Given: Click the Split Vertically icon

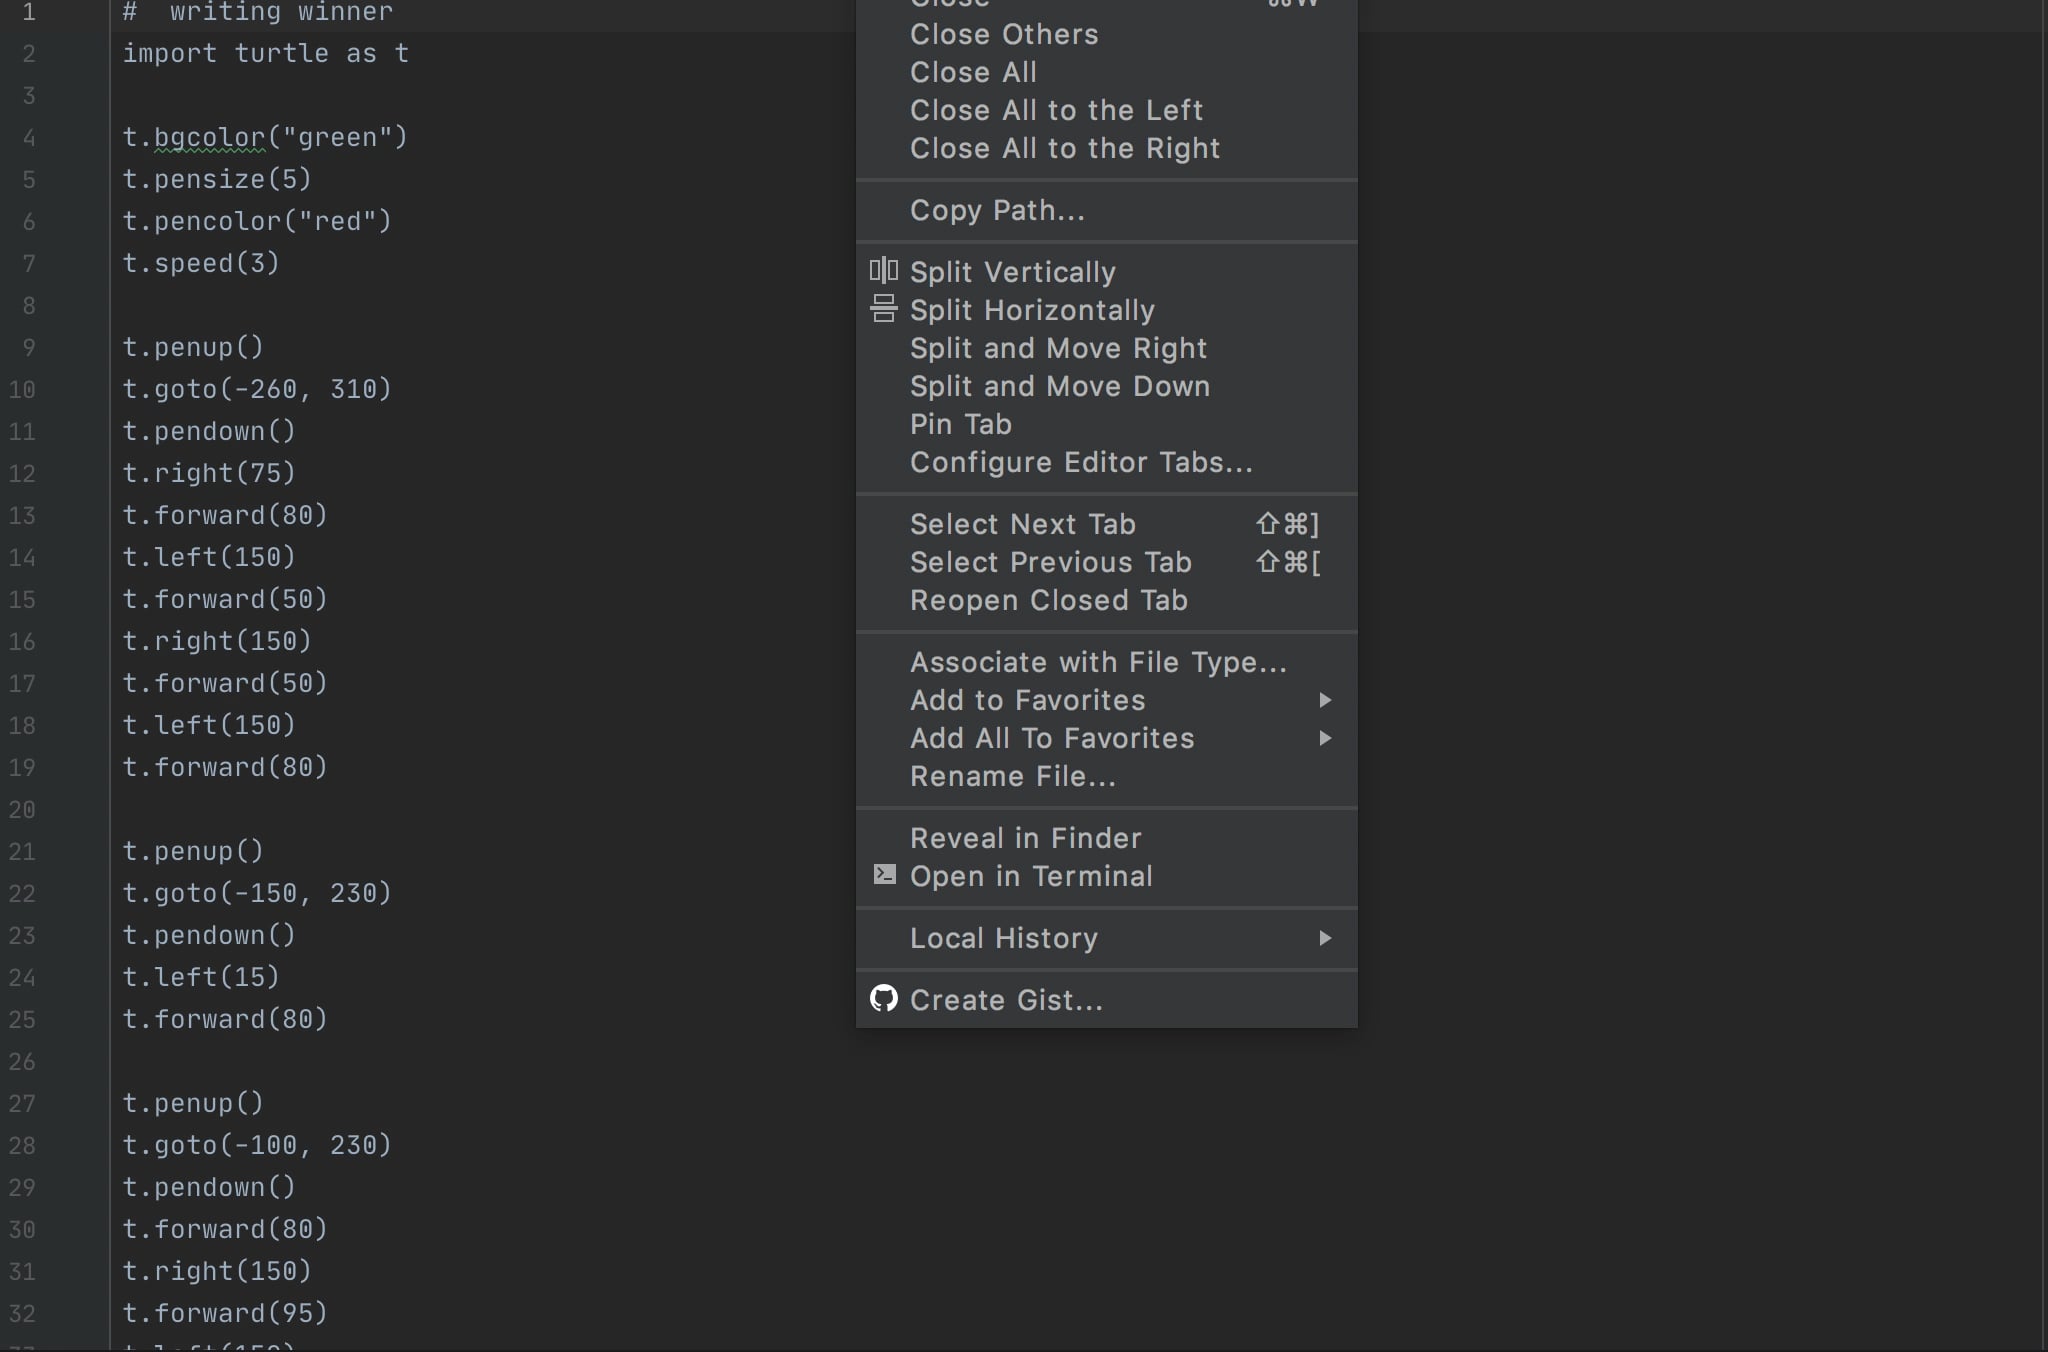Looking at the screenshot, I should [884, 271].
